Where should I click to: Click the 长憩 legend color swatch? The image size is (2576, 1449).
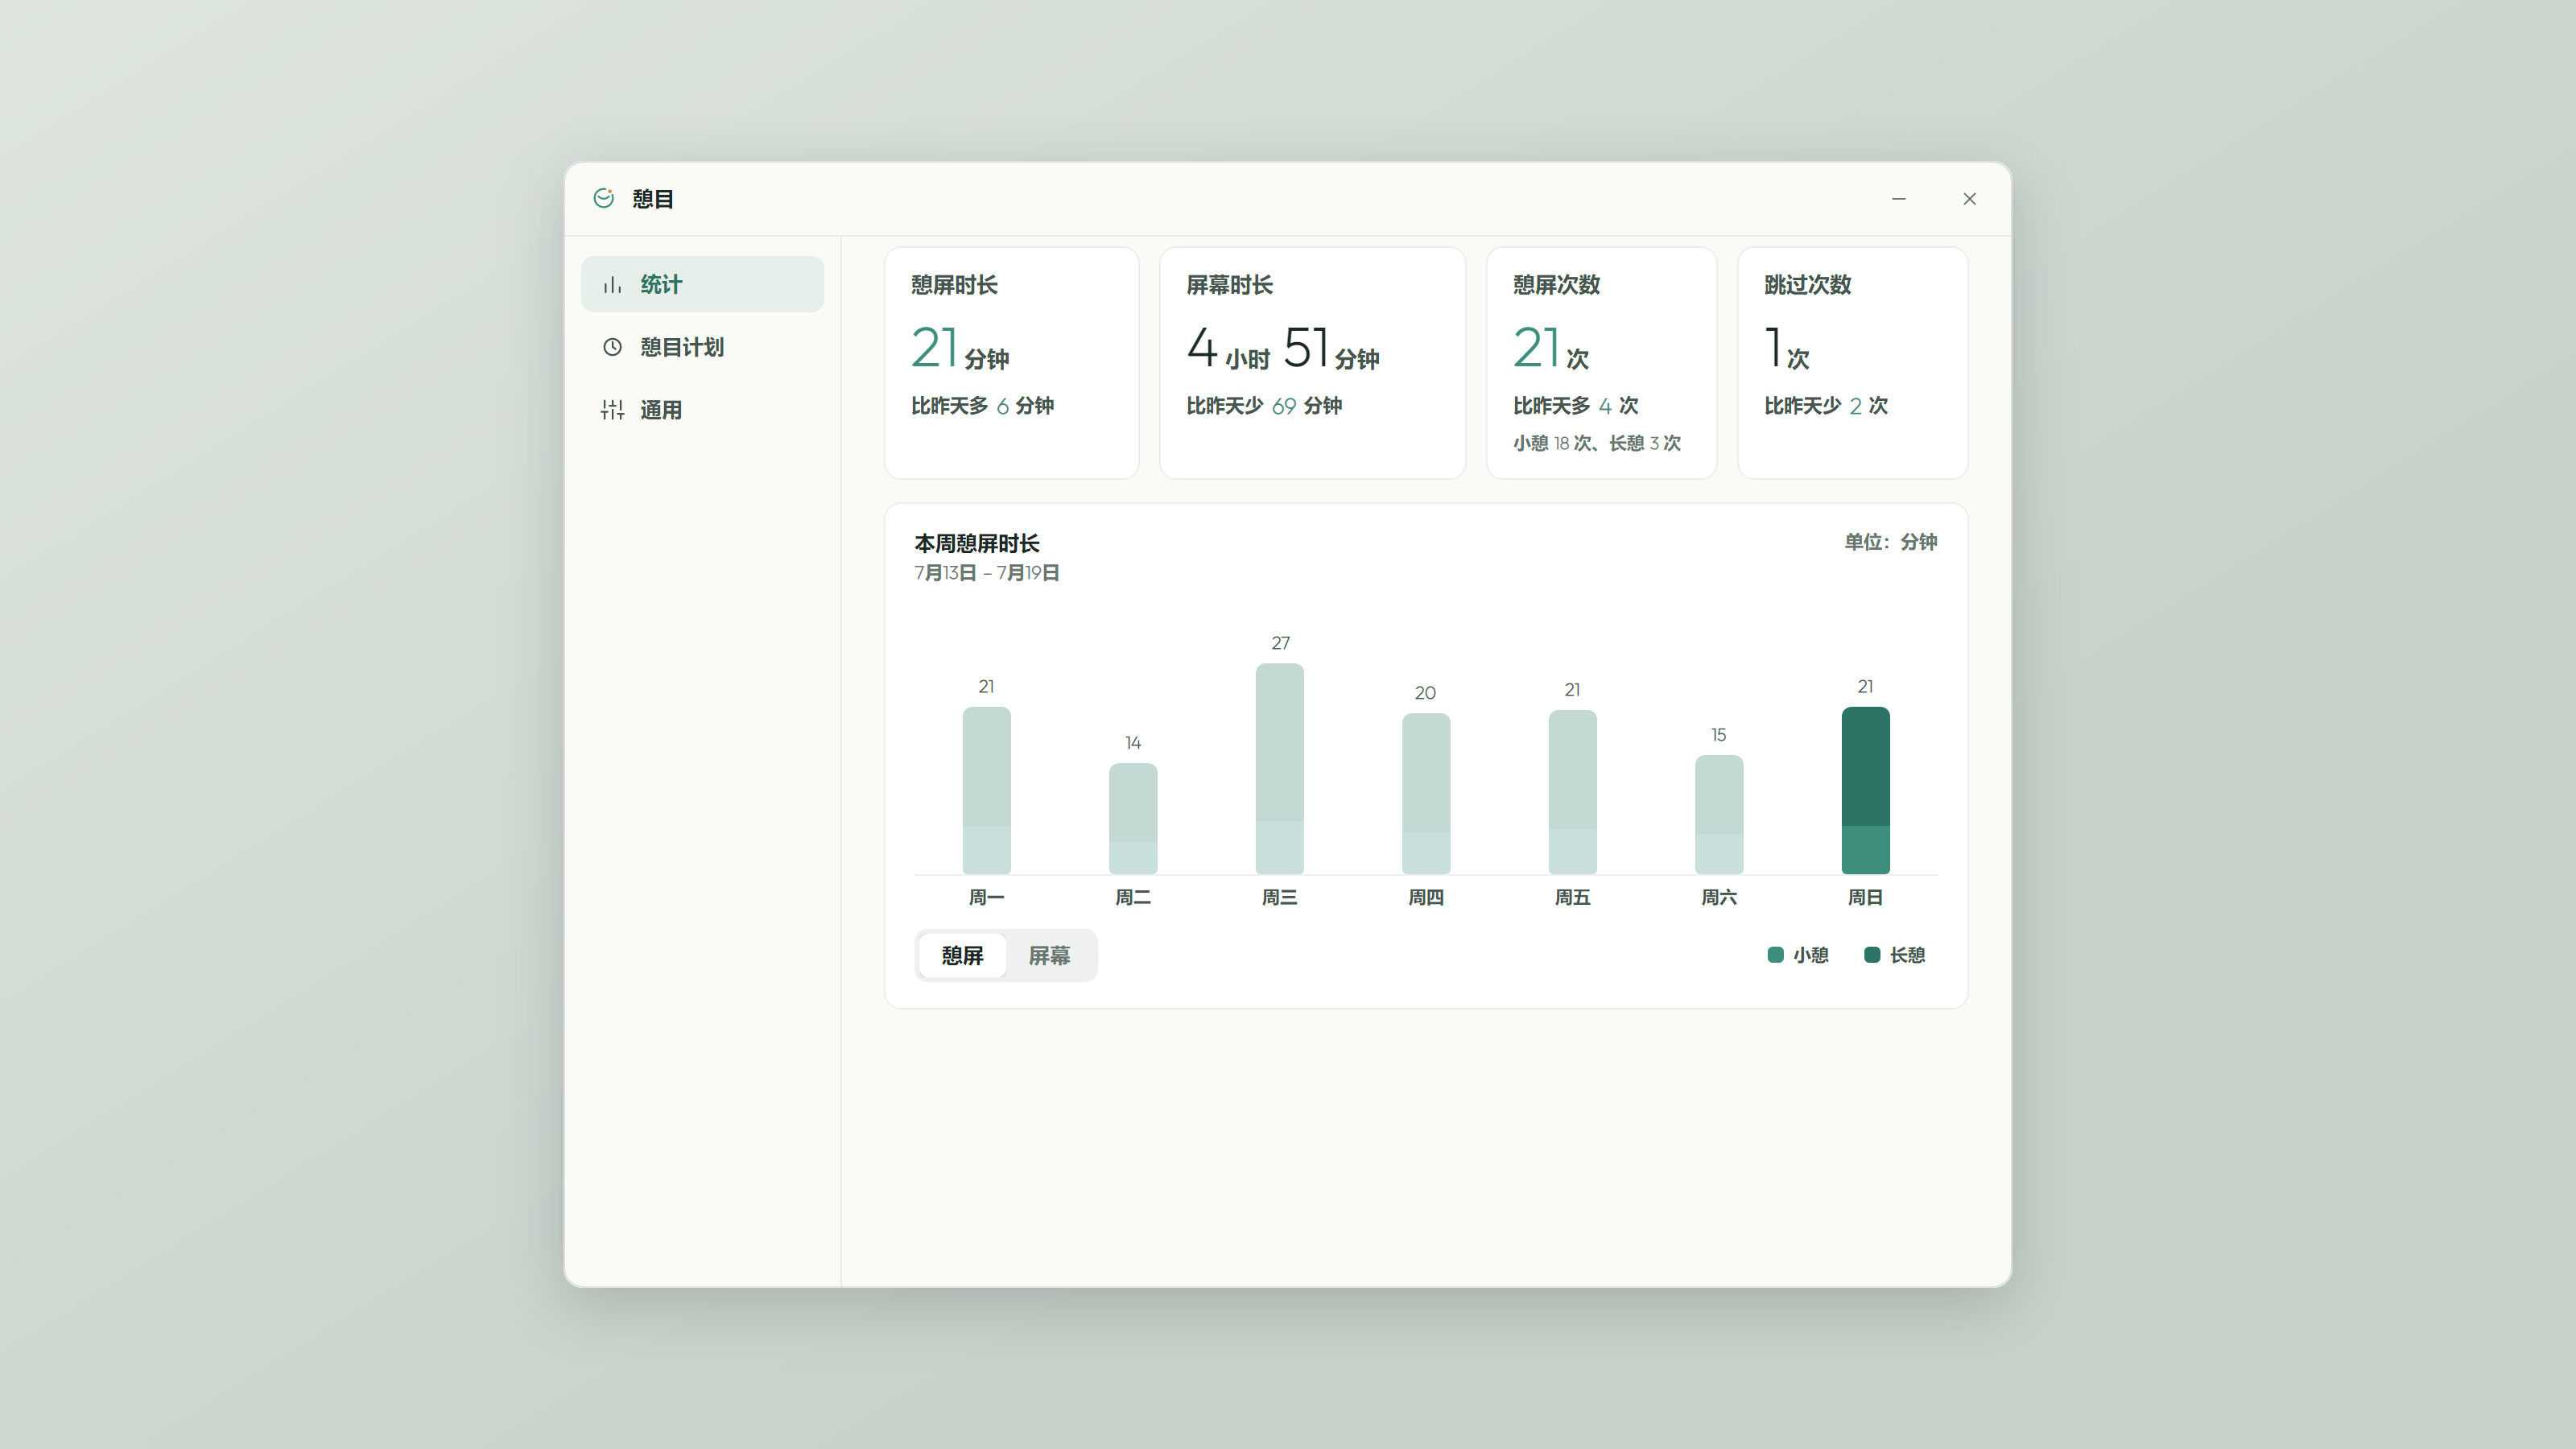[x=1872, y=955]
